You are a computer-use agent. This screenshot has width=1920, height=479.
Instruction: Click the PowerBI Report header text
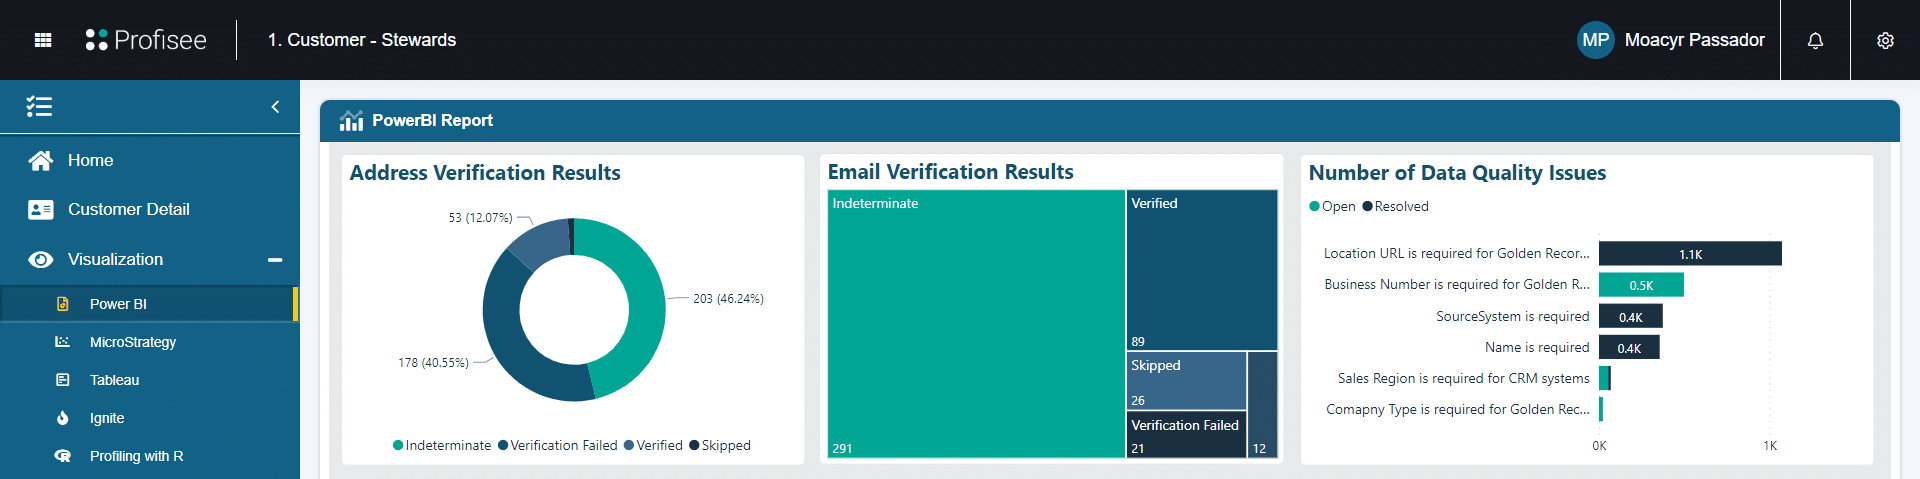pyautogui.click(x=433, y=120)
